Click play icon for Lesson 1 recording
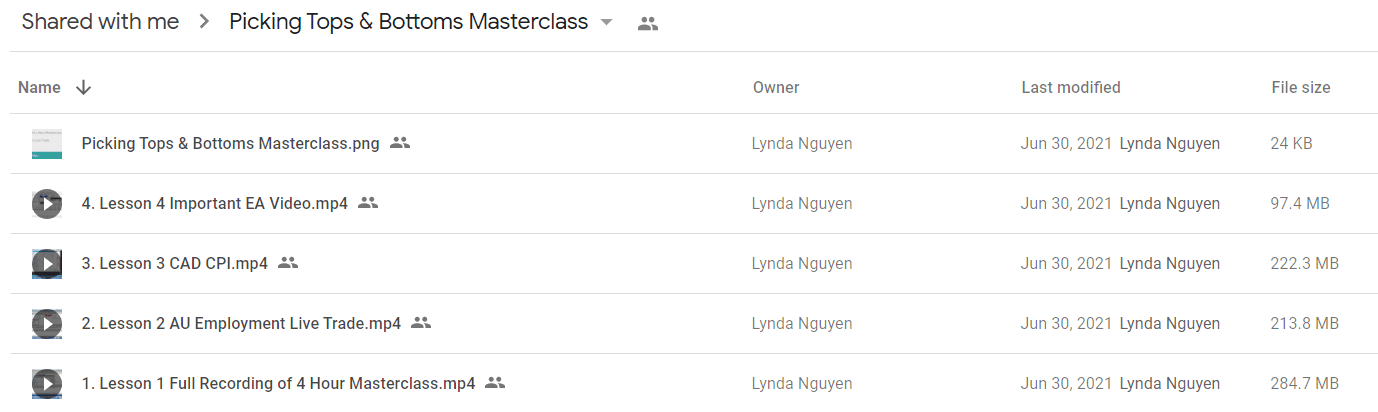Viewport: 1378px width, 412px height. (46, 384)
